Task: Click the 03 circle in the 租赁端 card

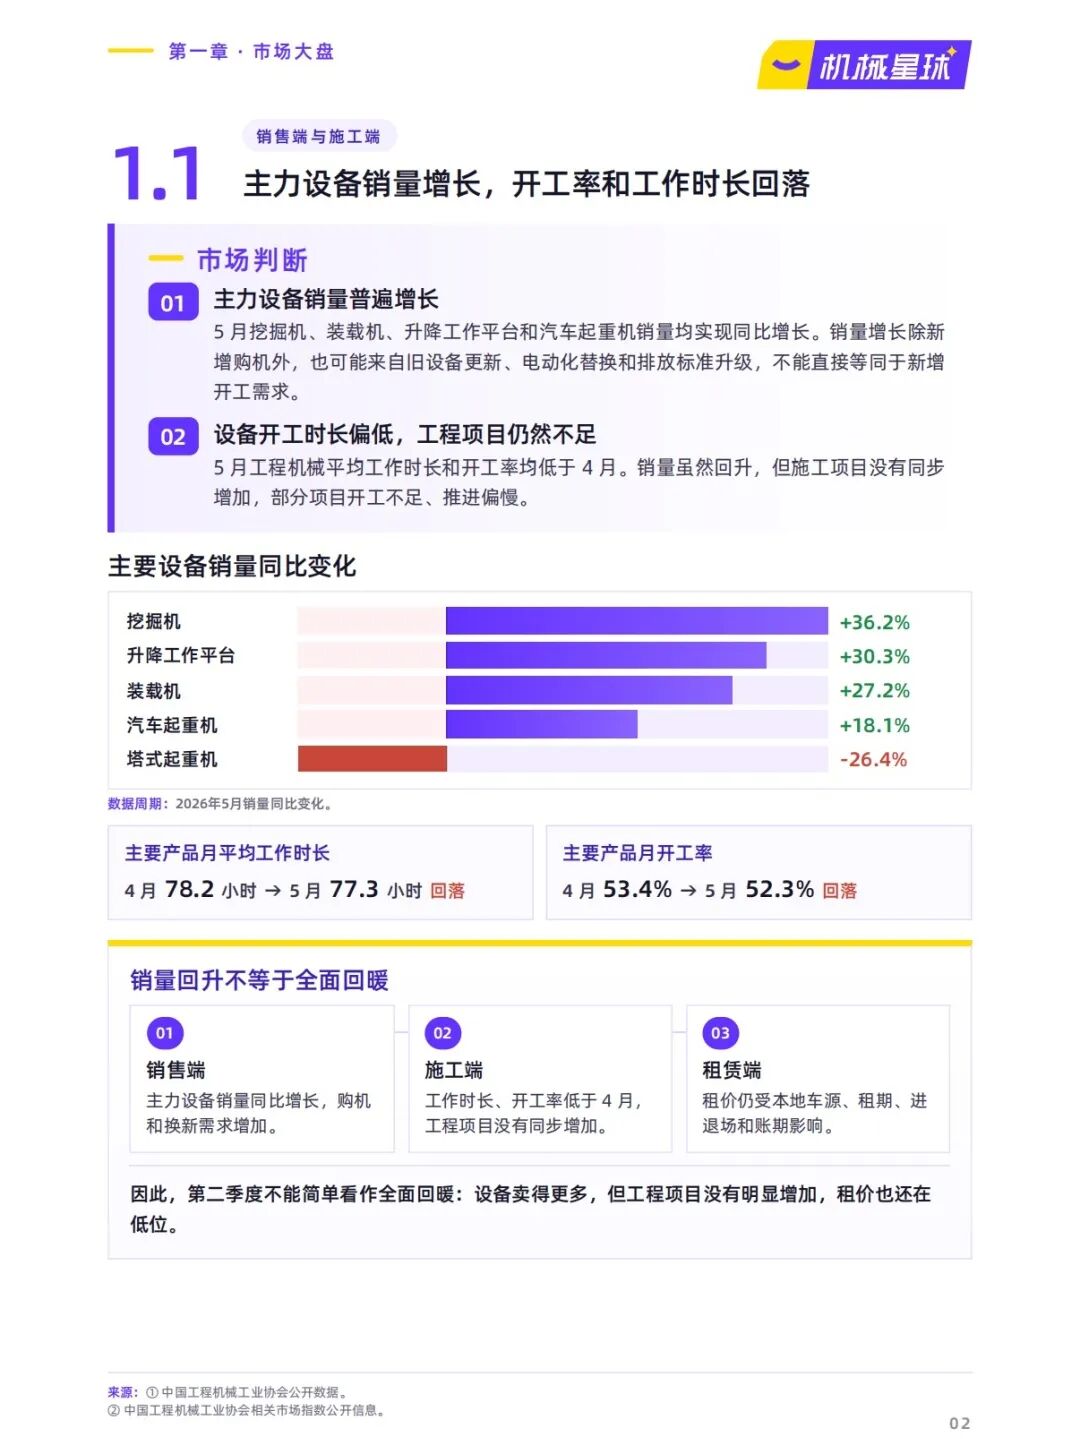Action: 720,1033
